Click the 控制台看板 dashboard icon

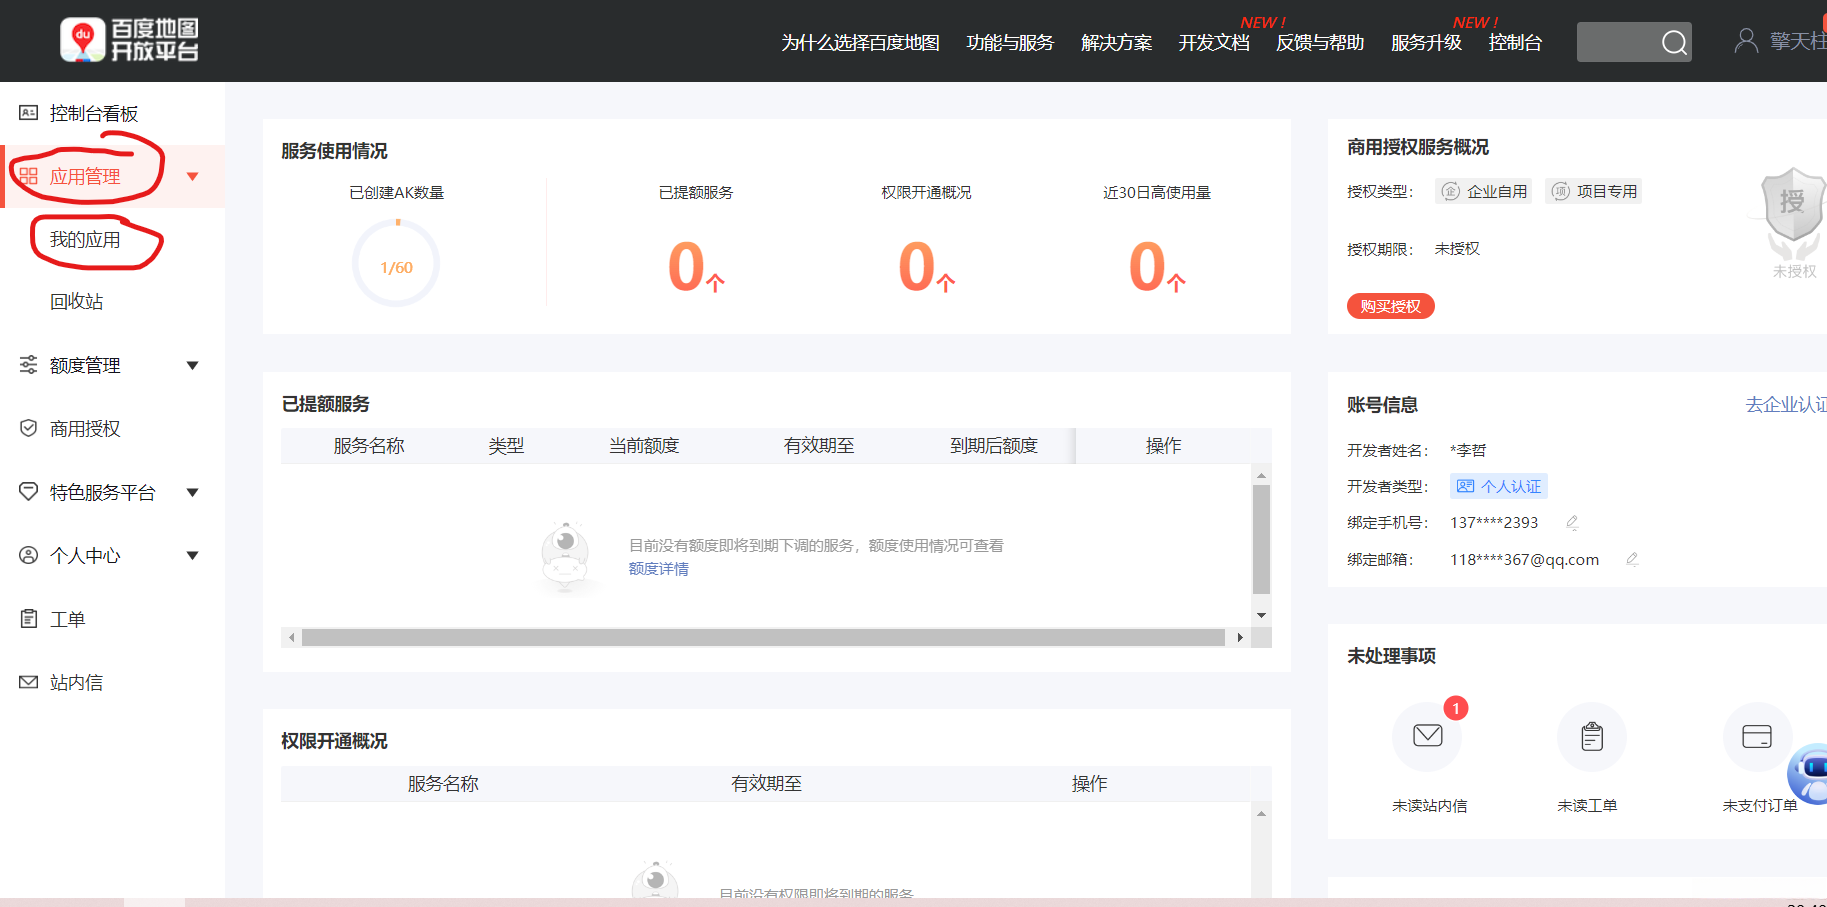pyautogui.click(x=29, y=113)
